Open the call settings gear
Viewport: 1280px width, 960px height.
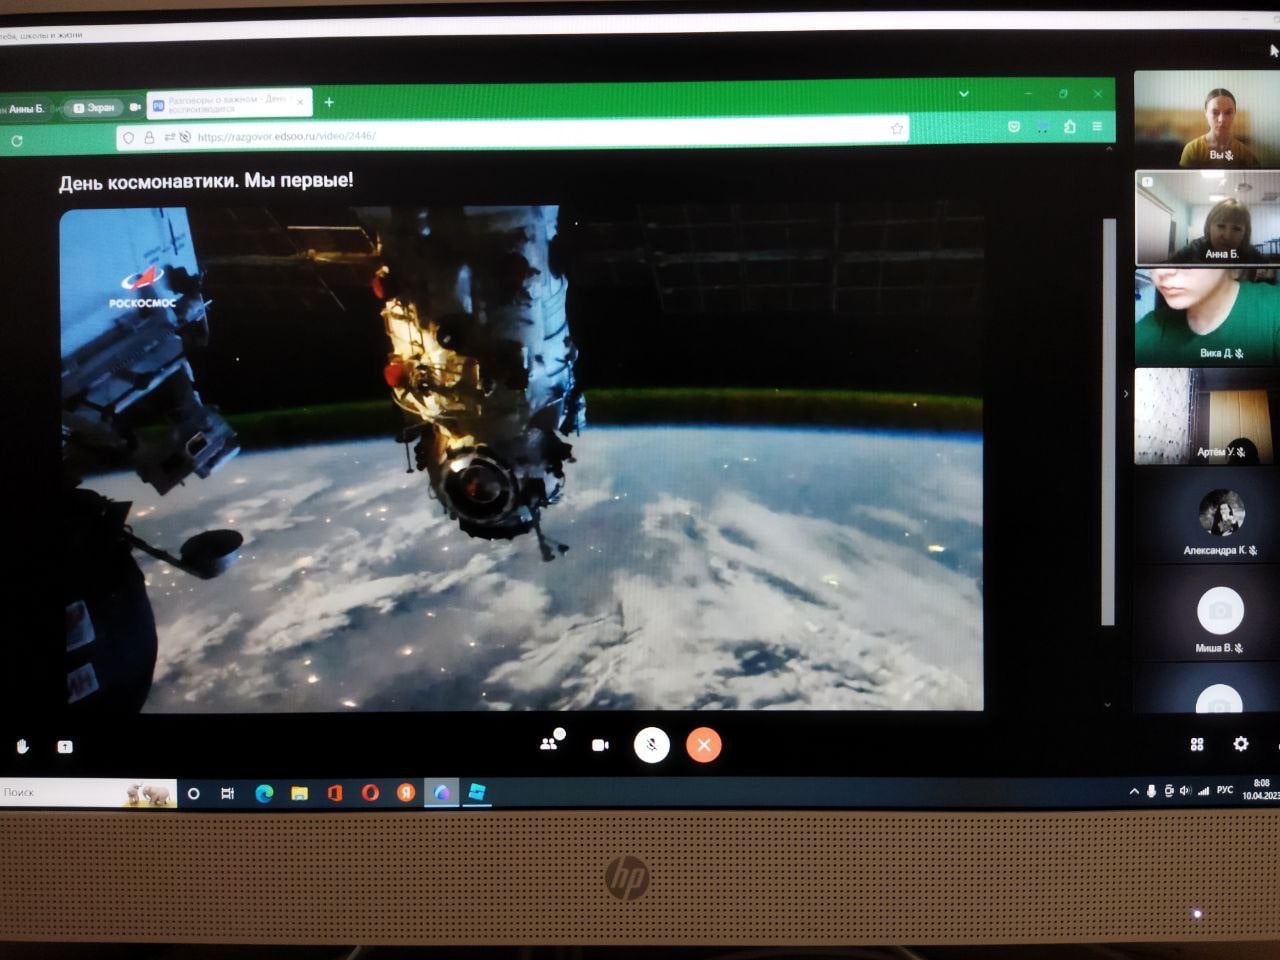tap(1241, 744)
